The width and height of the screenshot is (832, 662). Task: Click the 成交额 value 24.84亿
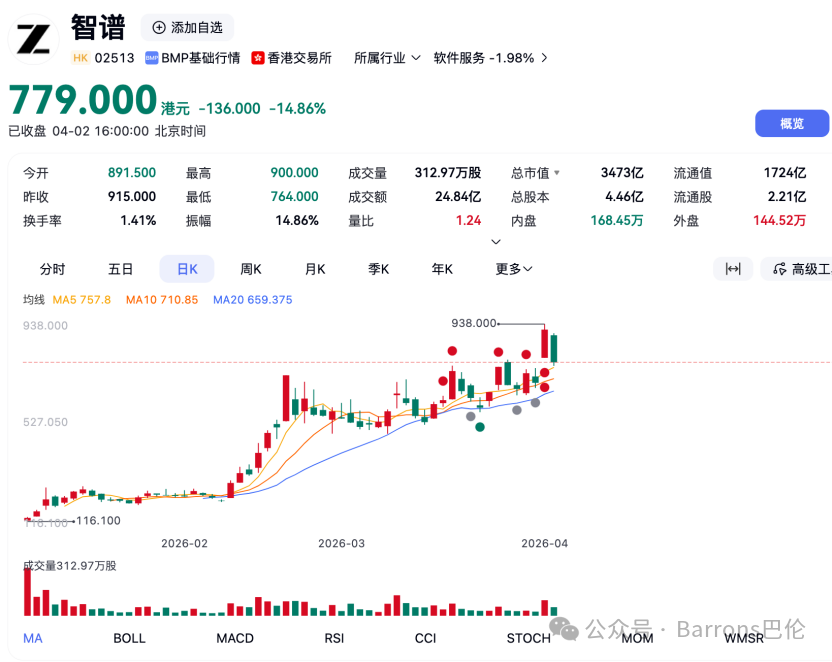pyautogui.click(x=458, y=196)
